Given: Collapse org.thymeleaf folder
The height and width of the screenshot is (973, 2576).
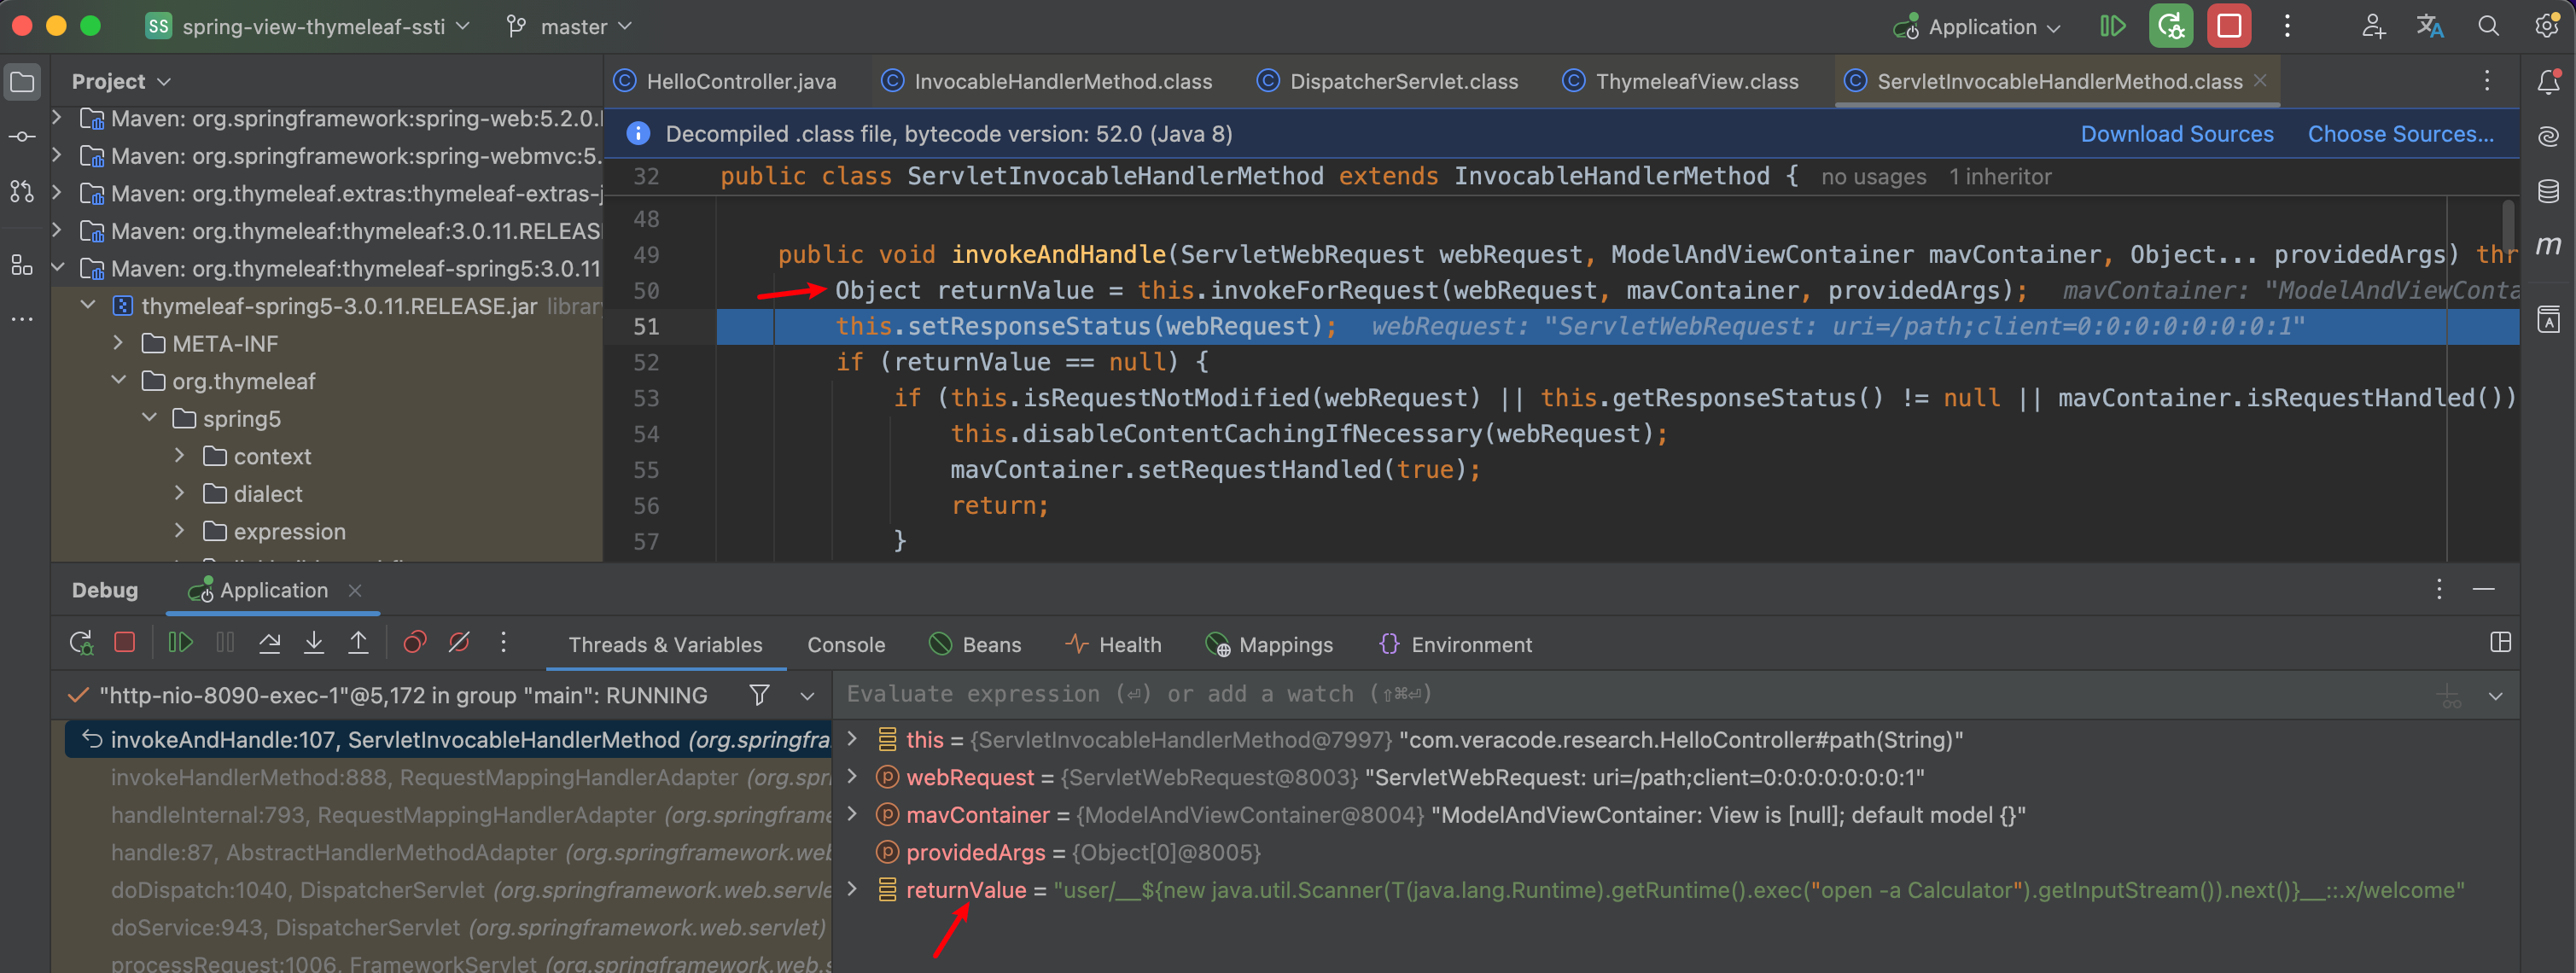Looking at the screenshot, I should click(118, 380).
